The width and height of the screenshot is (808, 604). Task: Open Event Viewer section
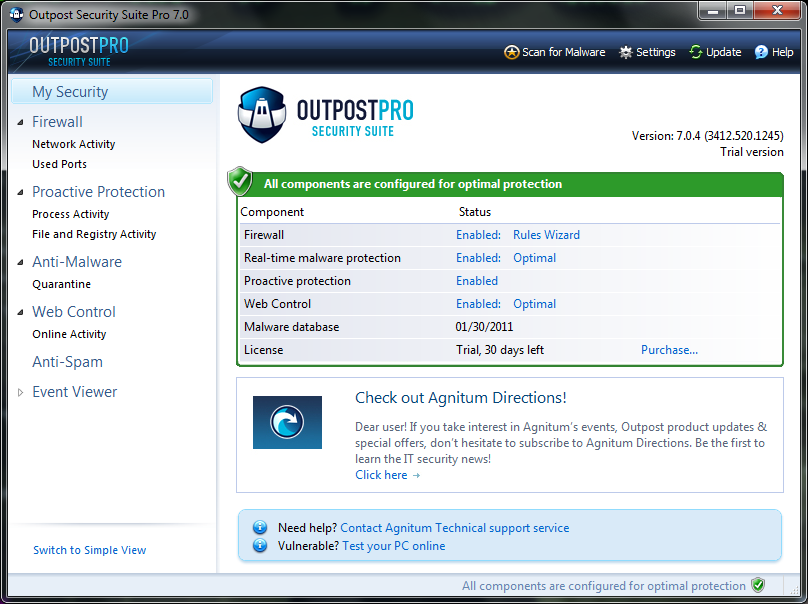[75, 392]
